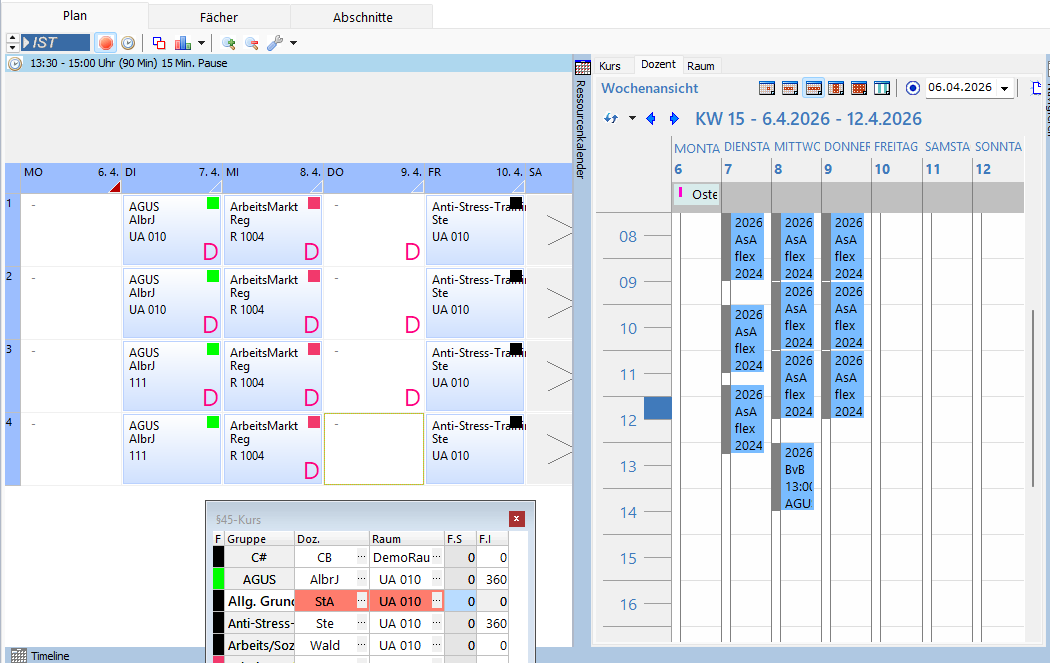This screenshot has width=1050, height=663.
Task: Go to previous week with the left blue arrow
Action: point(651,119)
